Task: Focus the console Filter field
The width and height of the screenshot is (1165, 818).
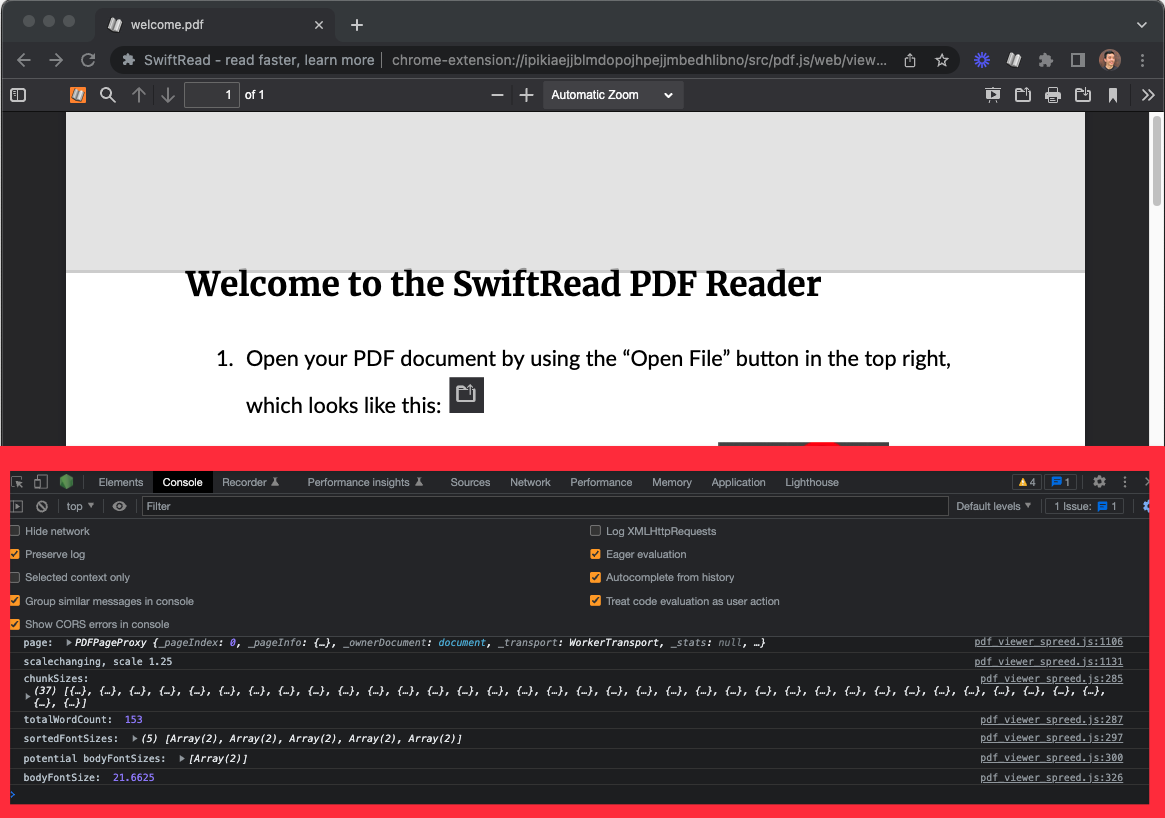Action: click(545, 507)
